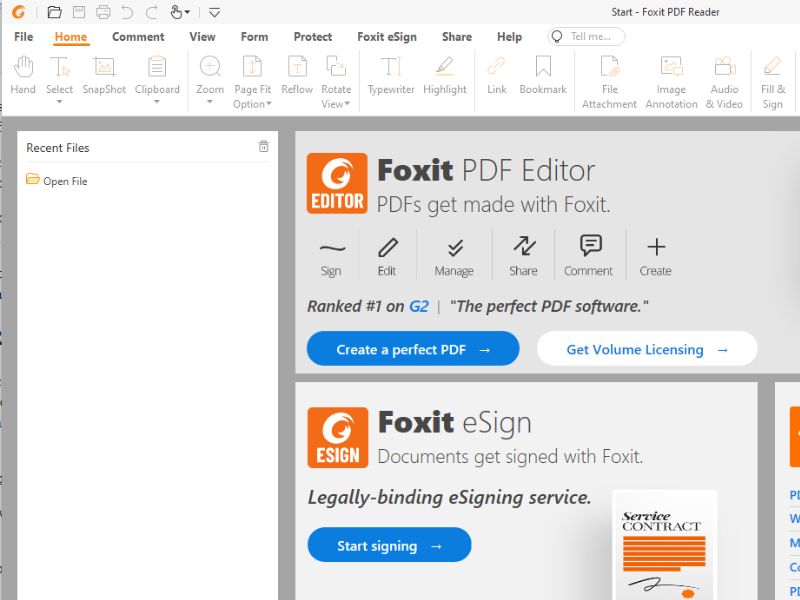Click the Create a perfect PDF button
Viewport: 800px width, 600px height.
(x=412, y=348)
